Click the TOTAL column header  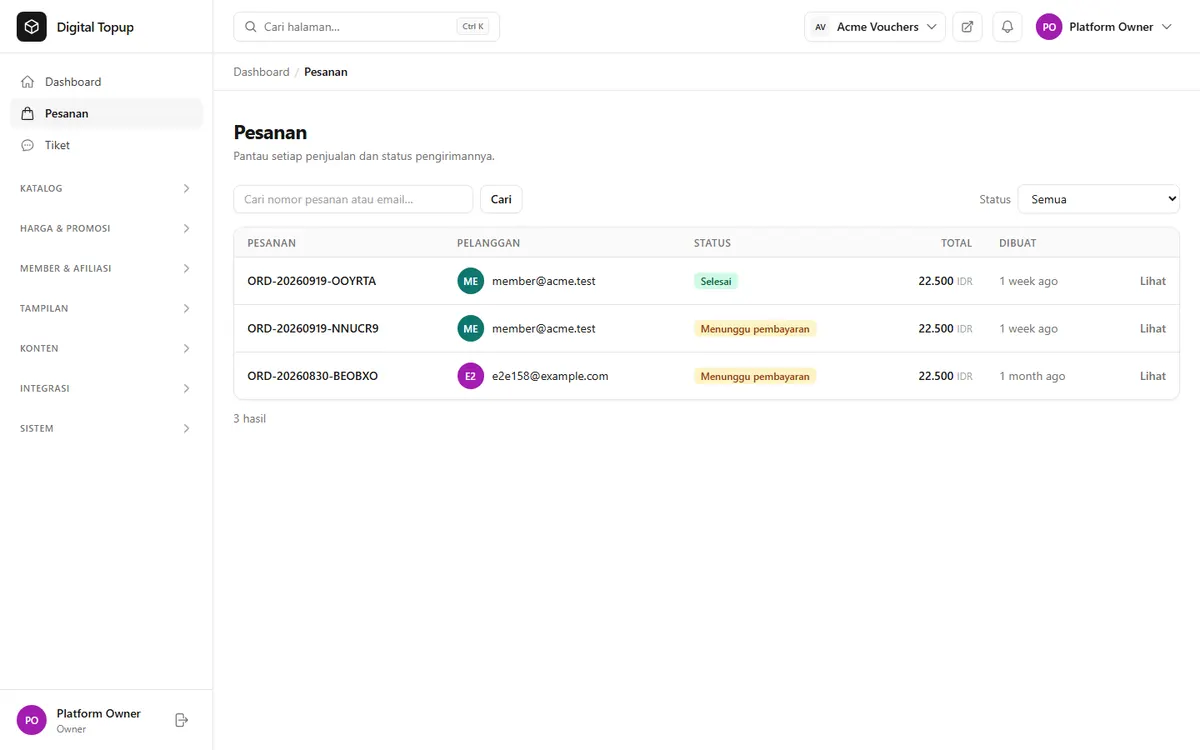[x=956, y=243]
